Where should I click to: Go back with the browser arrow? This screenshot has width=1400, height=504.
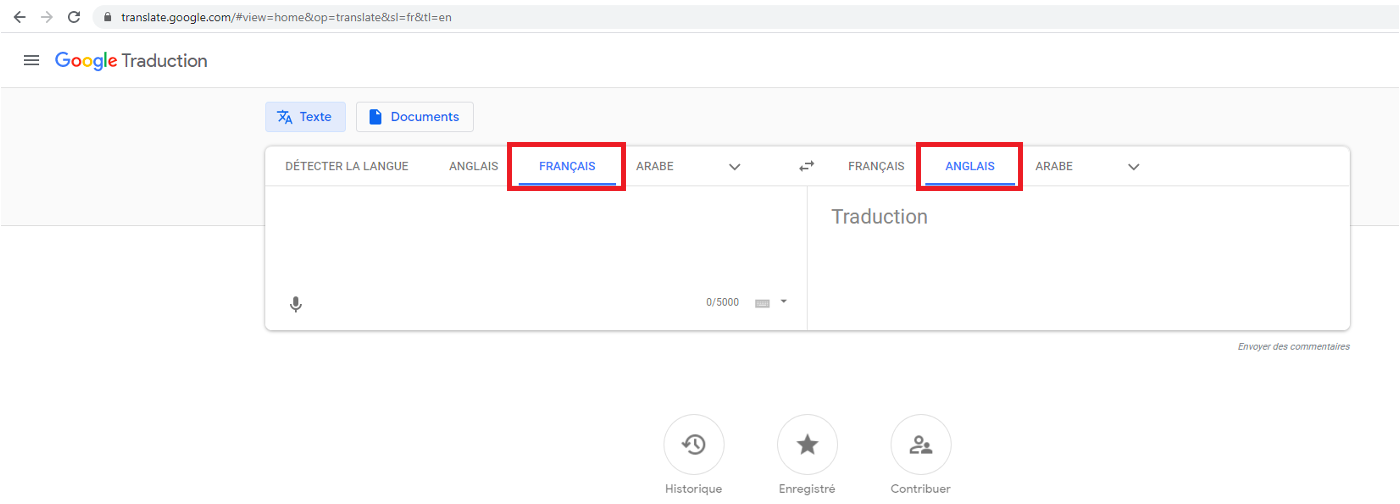pos(19,17)
